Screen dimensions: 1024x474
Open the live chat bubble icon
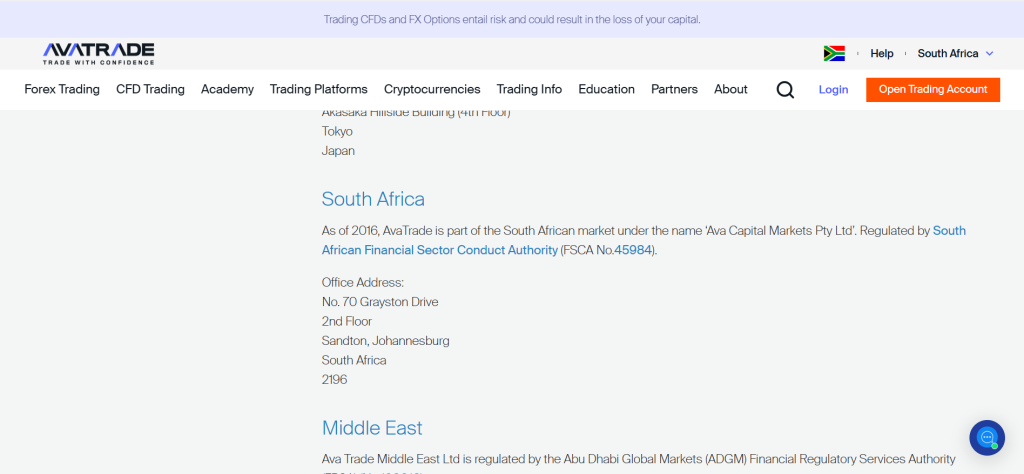(x=986, y=437)
